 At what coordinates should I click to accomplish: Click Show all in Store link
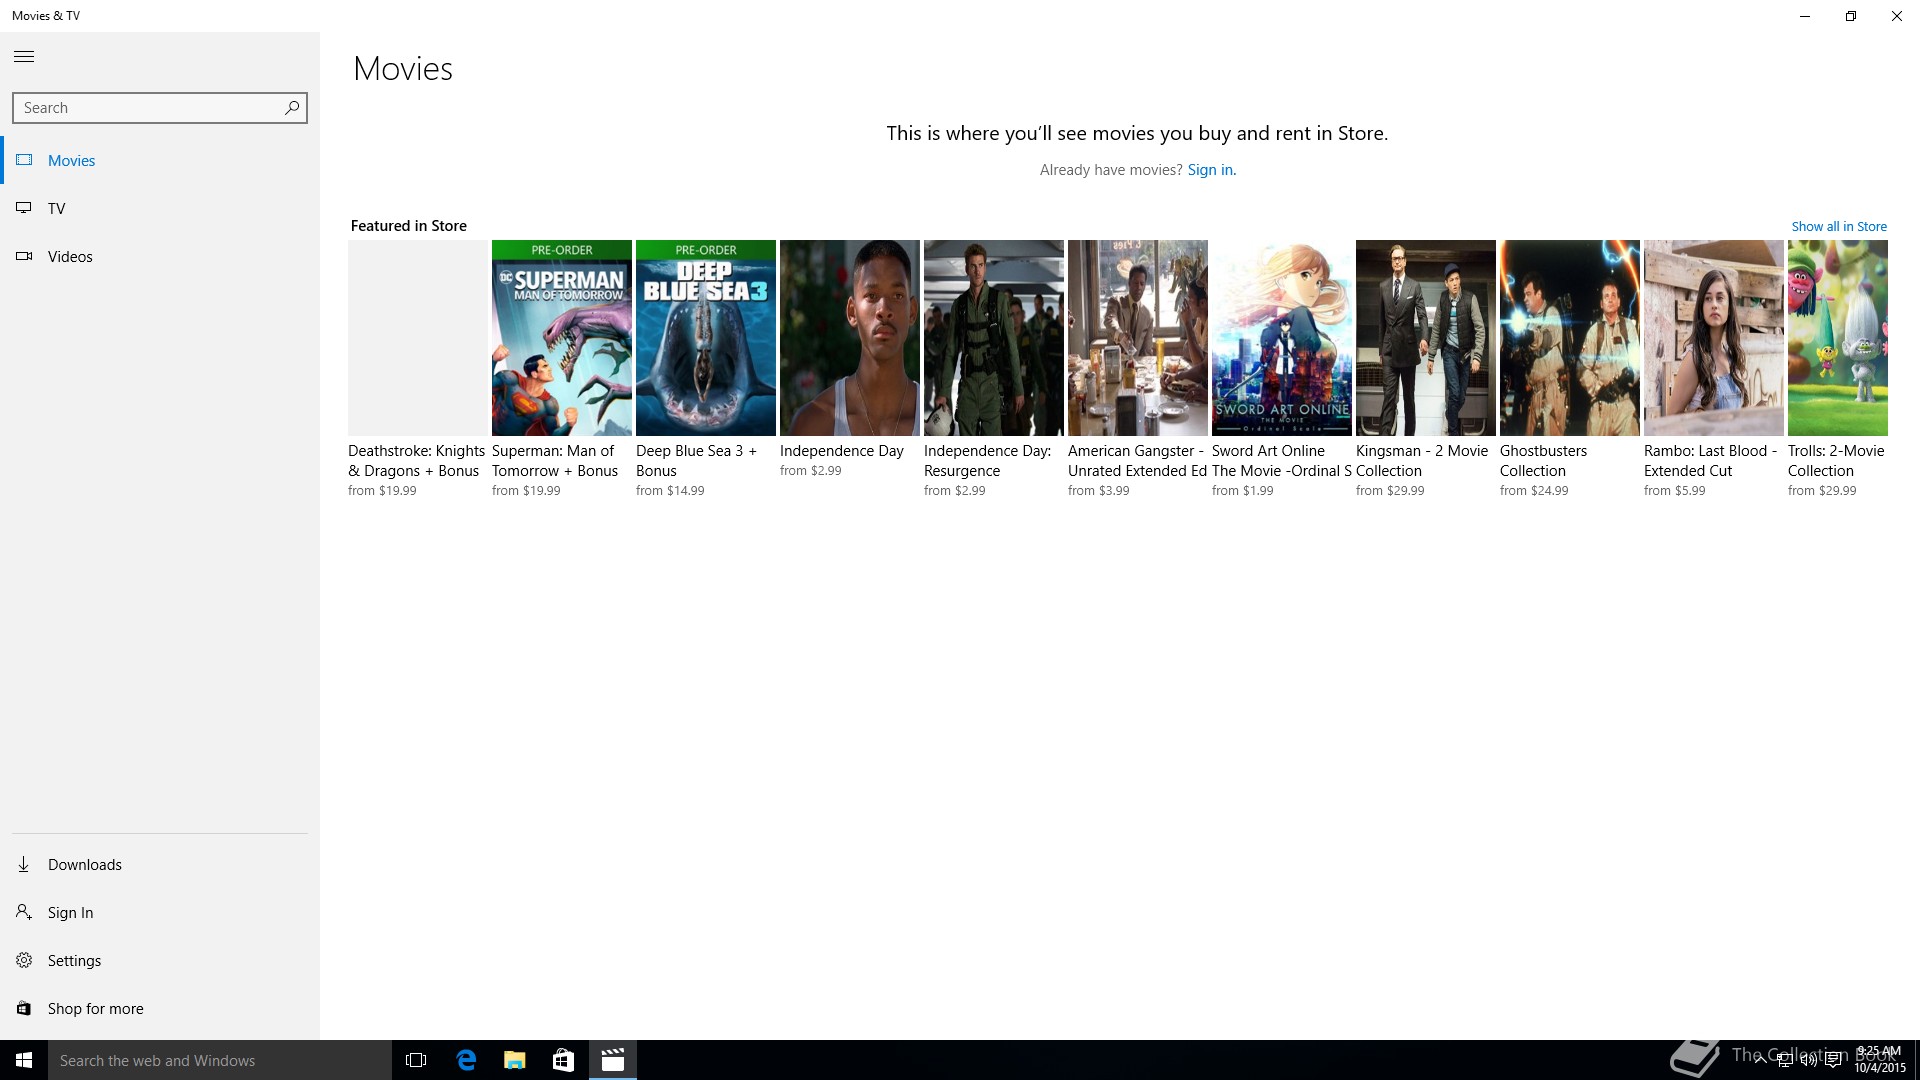[x=1839, y=227]
